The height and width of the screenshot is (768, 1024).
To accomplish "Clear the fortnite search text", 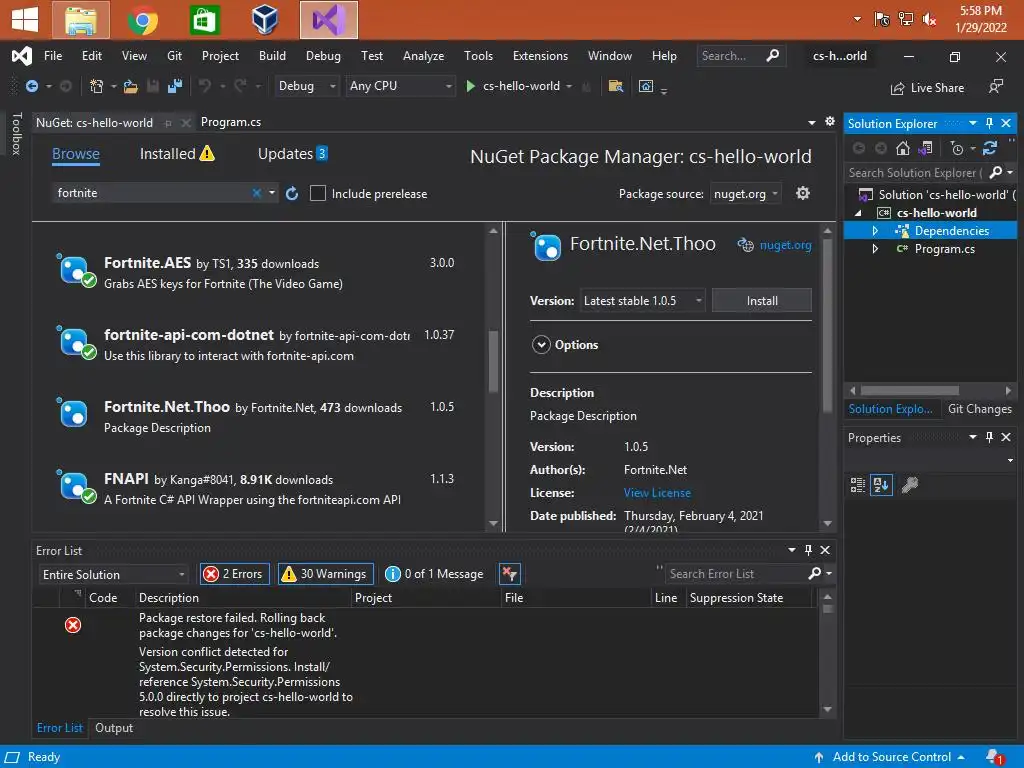I will (x=257, y=193).
